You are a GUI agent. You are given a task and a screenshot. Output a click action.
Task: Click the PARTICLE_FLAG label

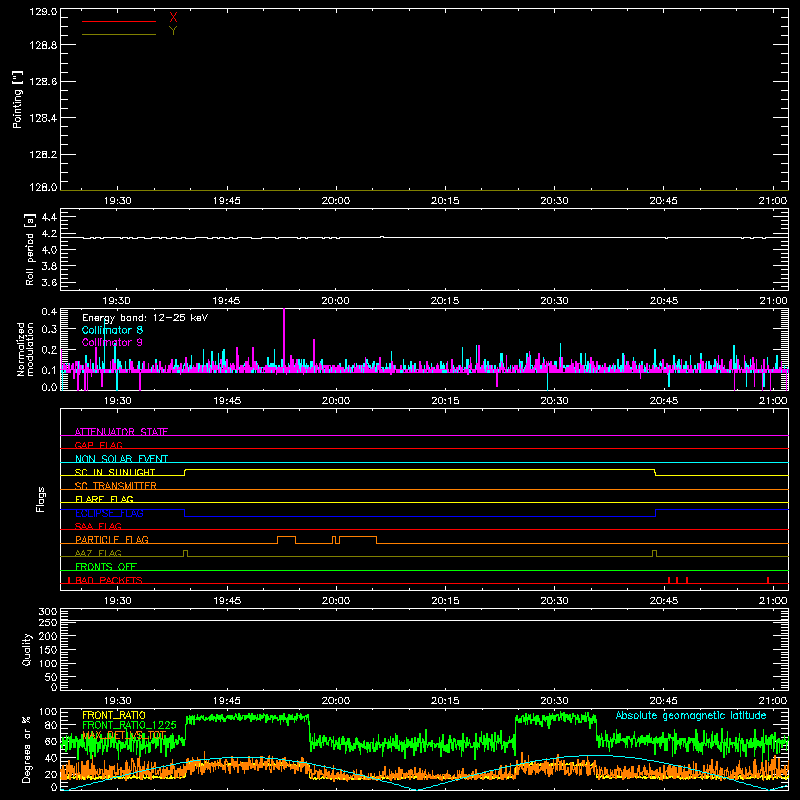coord(112,539)
